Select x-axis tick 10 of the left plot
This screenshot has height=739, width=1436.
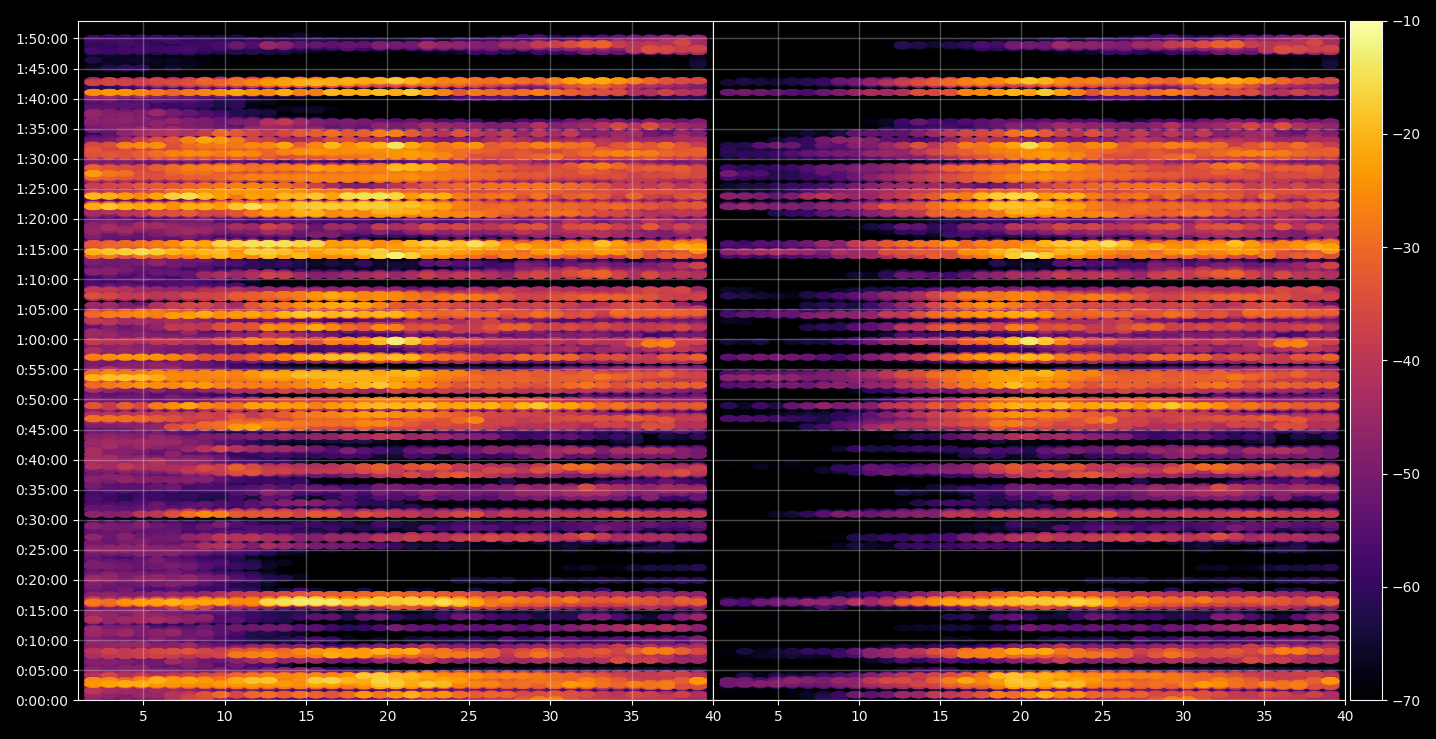click(224, 717)
